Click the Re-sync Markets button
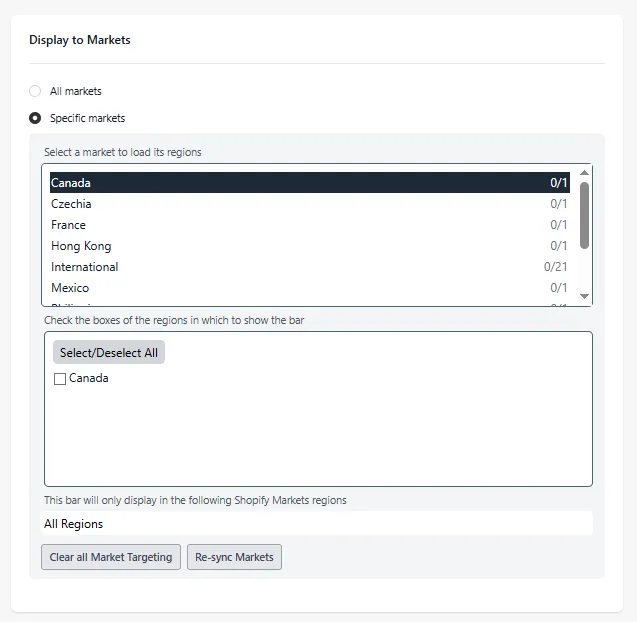 pyautogui.click(x=234, y=557)
